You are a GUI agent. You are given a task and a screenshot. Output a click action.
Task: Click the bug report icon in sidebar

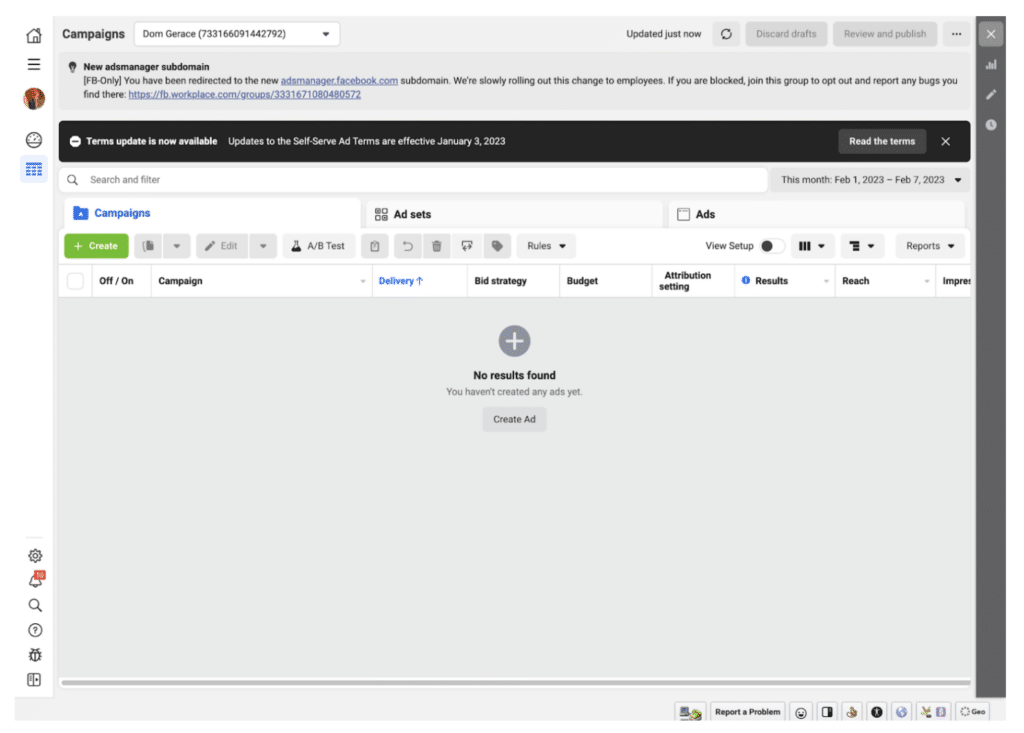(35, 655)
